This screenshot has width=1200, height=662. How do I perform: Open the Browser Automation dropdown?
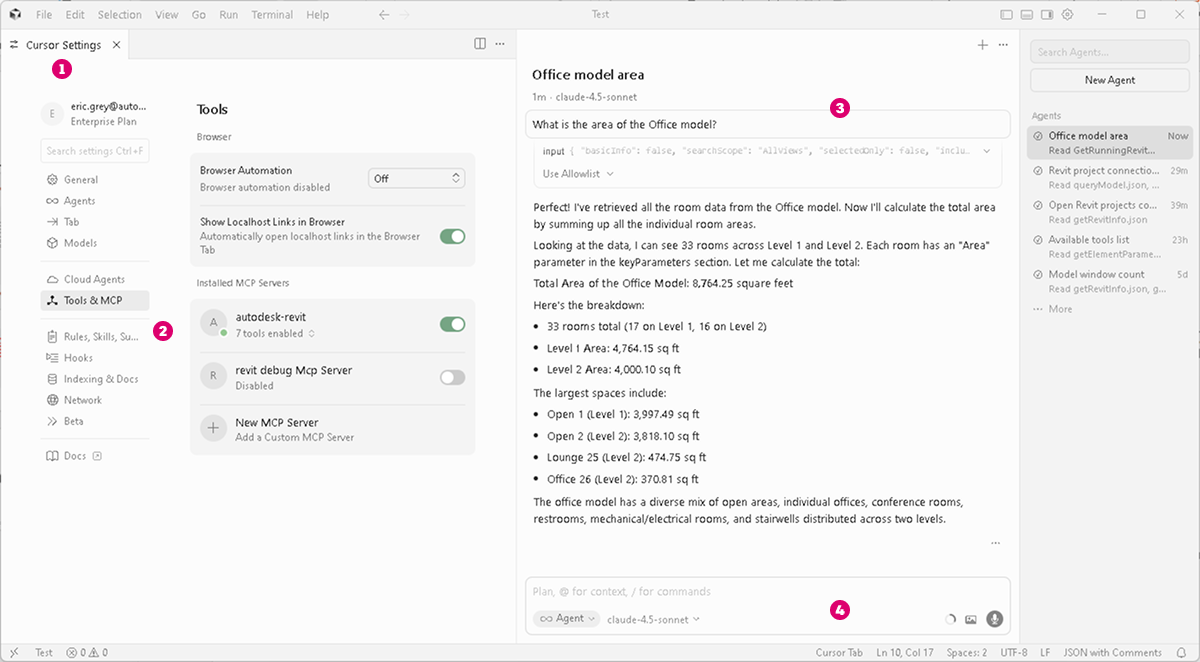pyautogui.click(x=417, y=178)
